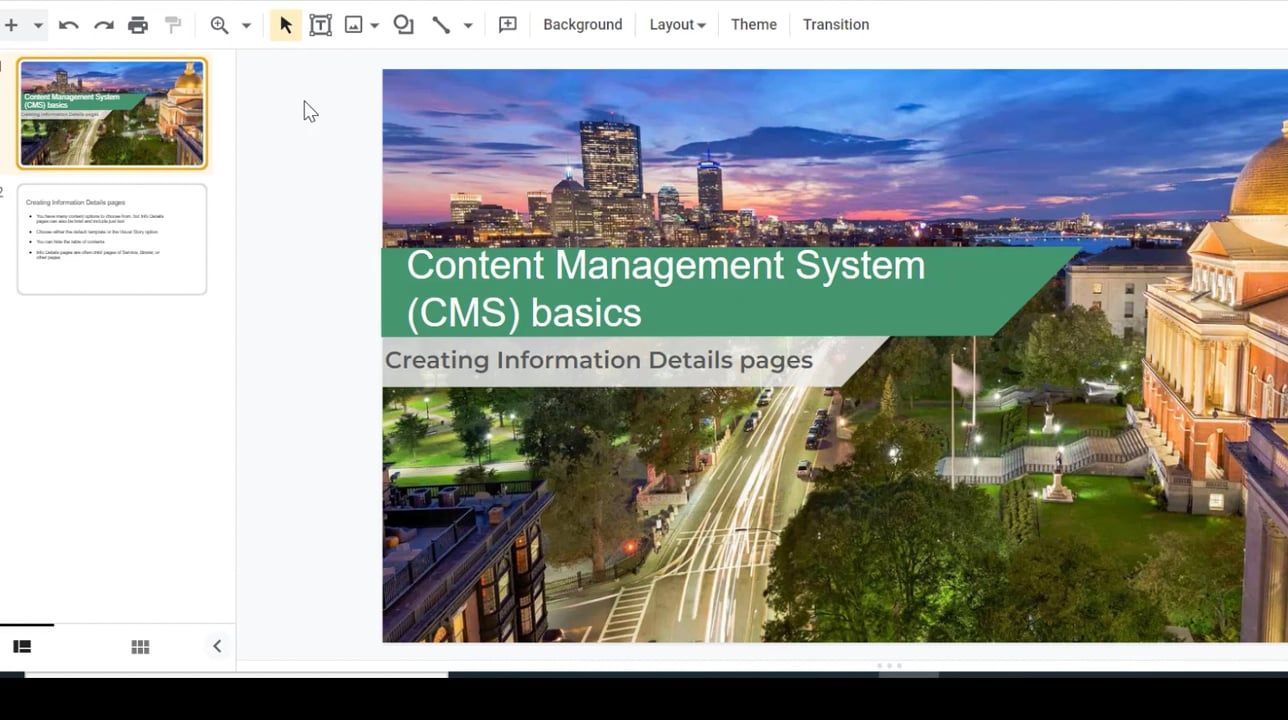Select the second slide thumbnail
1288x720 pixels.
(112, 240)
